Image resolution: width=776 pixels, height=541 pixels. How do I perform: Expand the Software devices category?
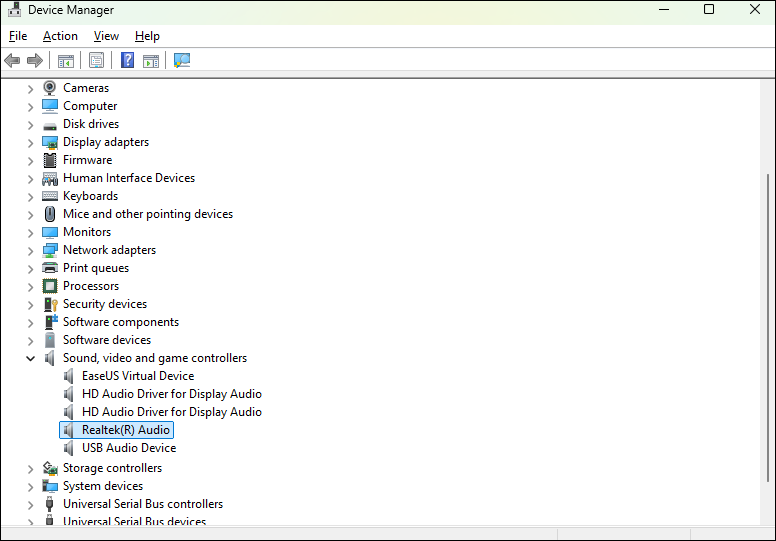pos(30,341)
